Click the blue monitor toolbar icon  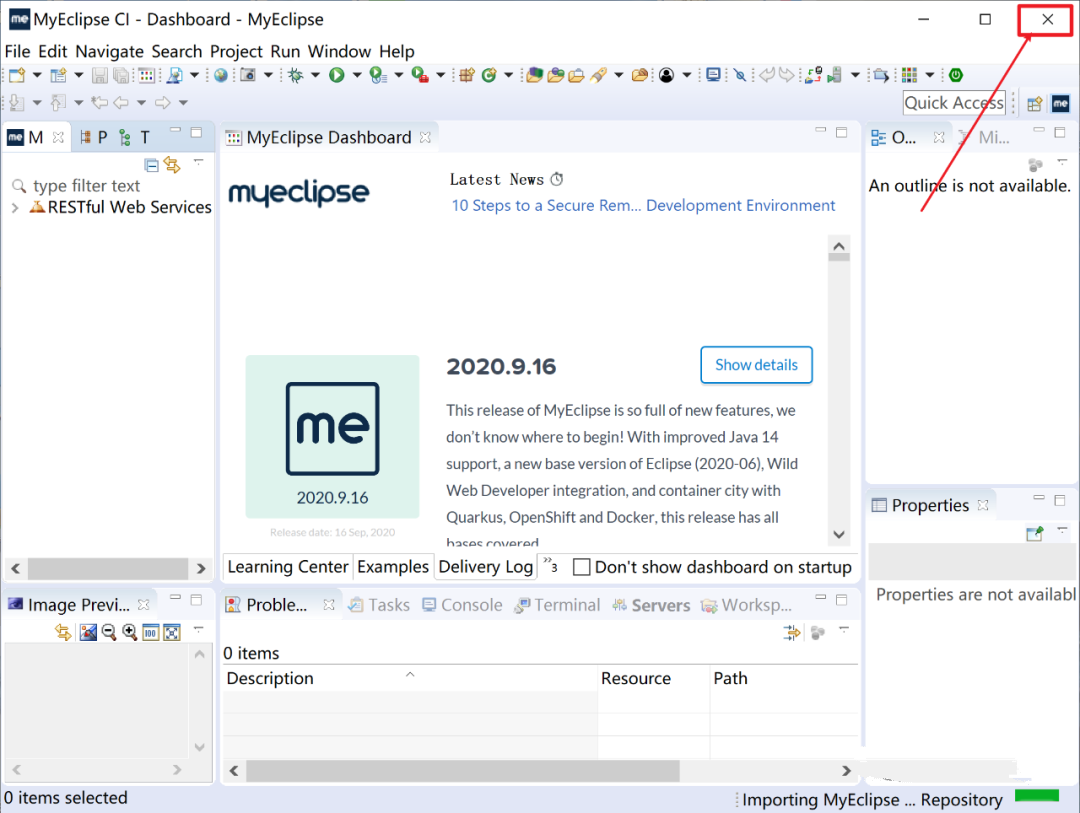click(714, 74)
